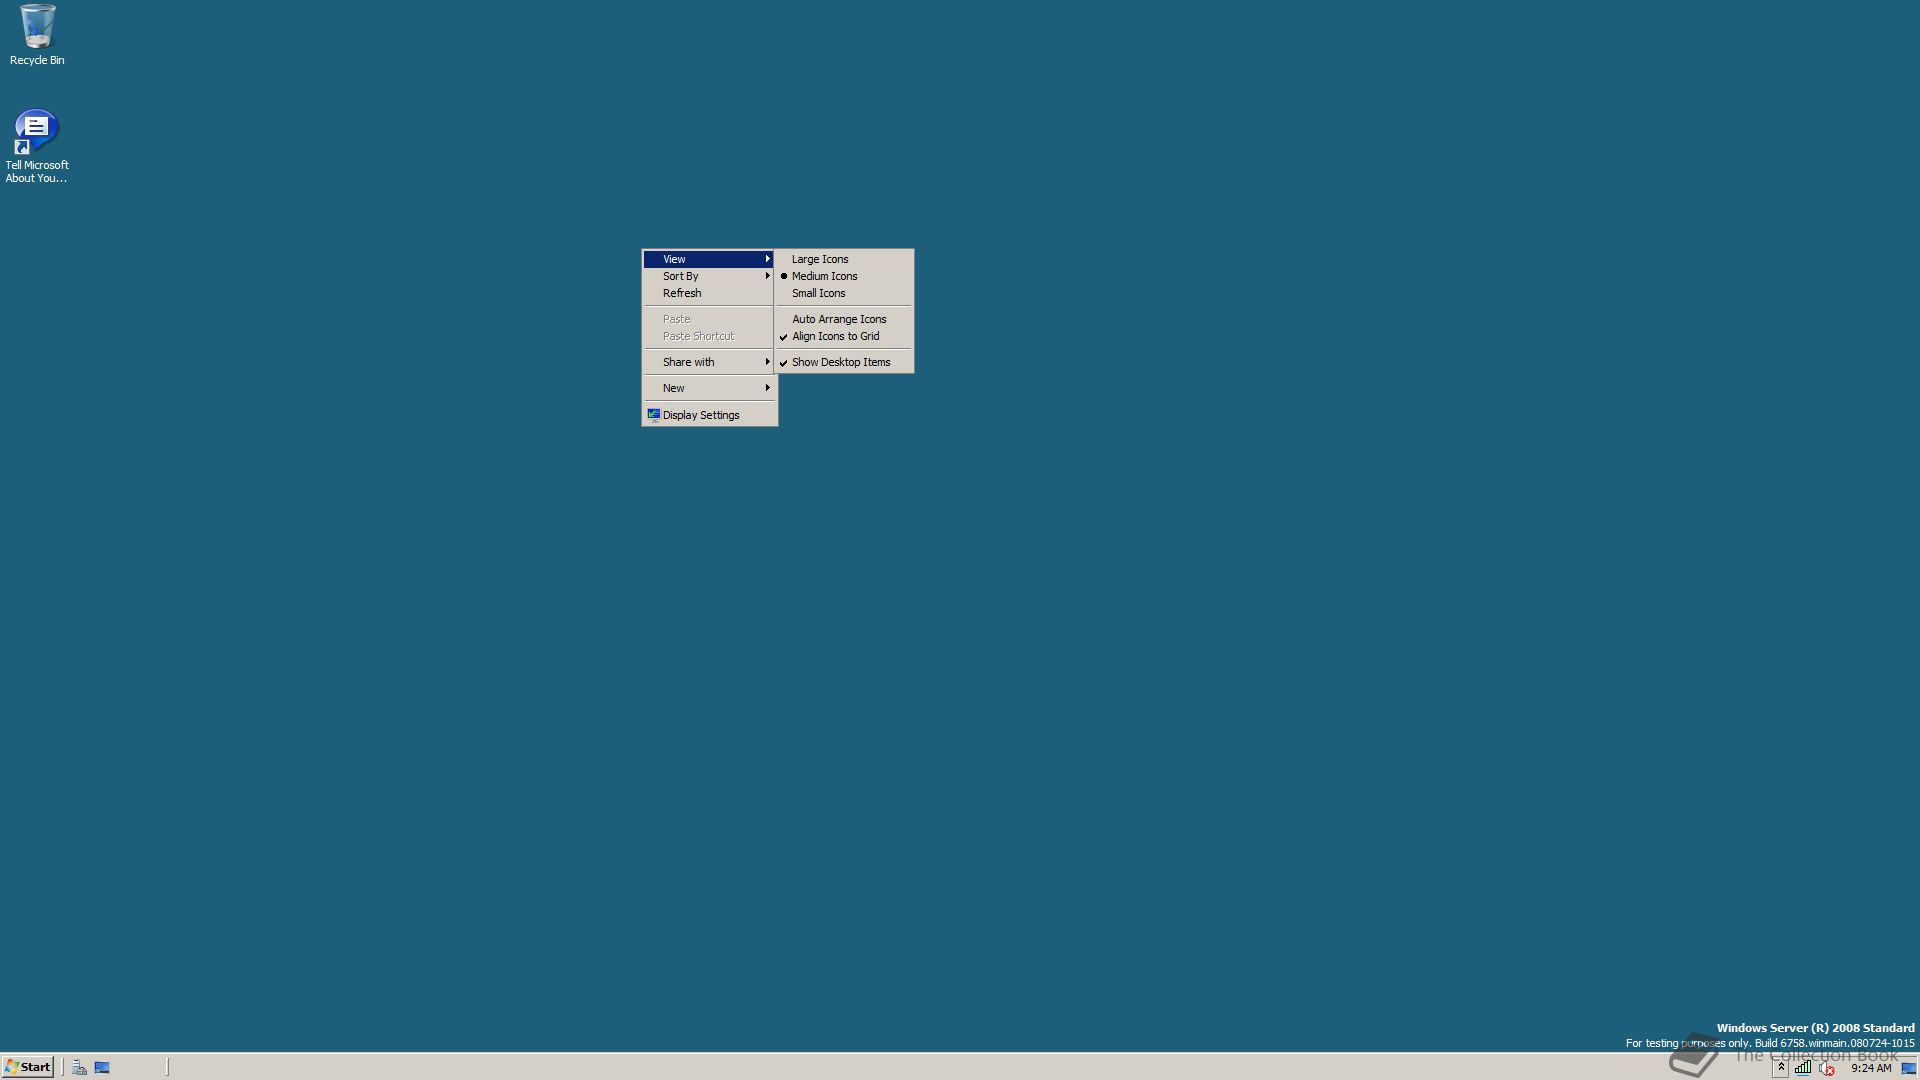Click Refresh in the context menu
Viewport: 1920px width, 1080px height.
point(709,293)
